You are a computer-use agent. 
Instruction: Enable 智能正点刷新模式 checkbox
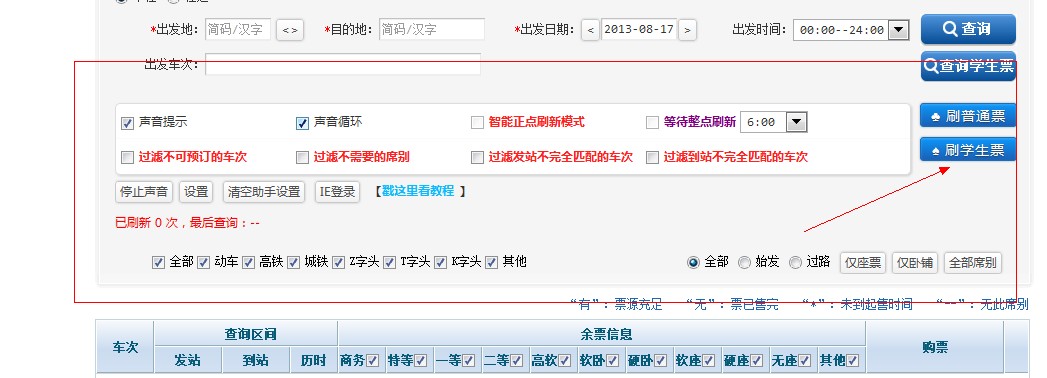pyautogui.click(x=477, y=123)
